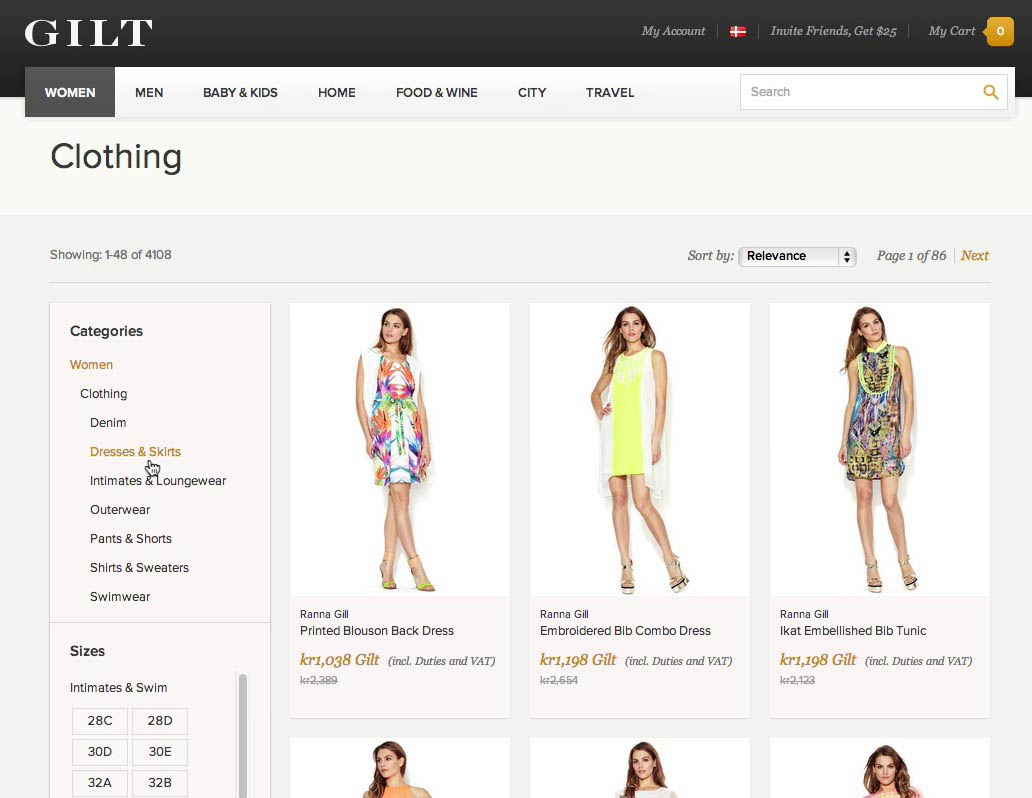Click inside the Search text field
1032x798 pixels.
pyautogui.click(x=855, y=92)
